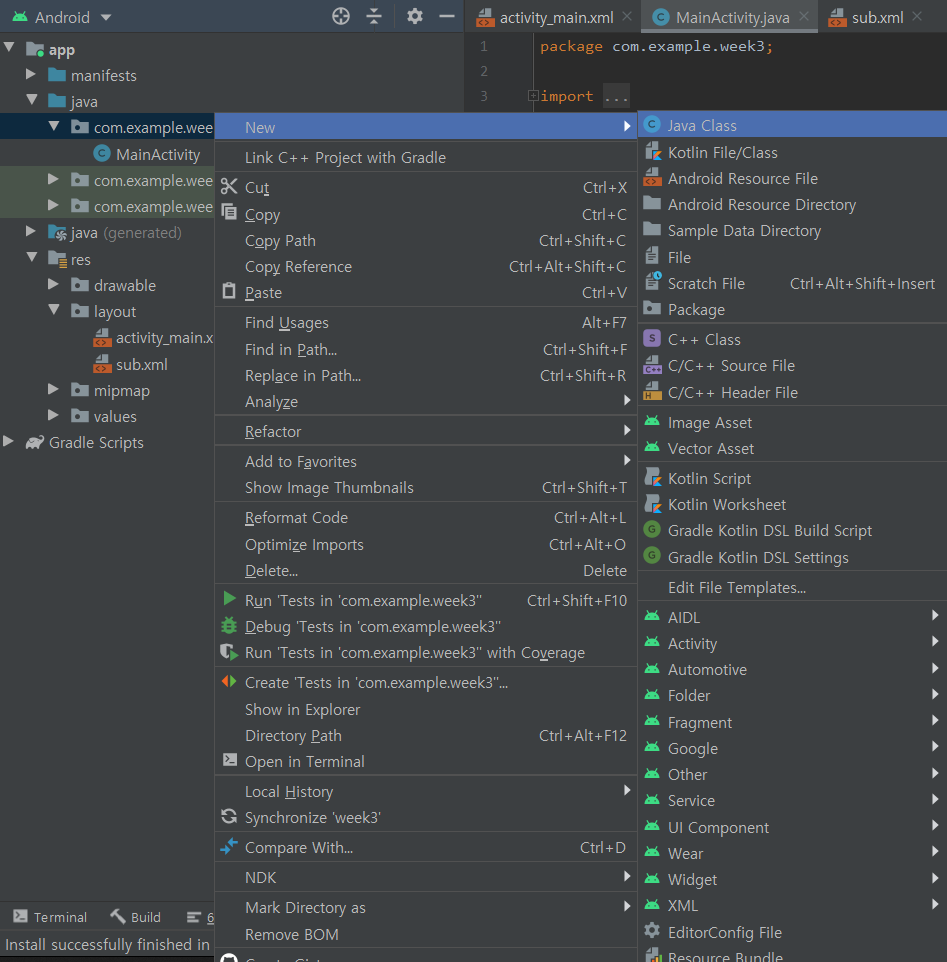The image size is (947, 962).
Task: Click the Scratch File clock icon
Action: click(653, 282)
